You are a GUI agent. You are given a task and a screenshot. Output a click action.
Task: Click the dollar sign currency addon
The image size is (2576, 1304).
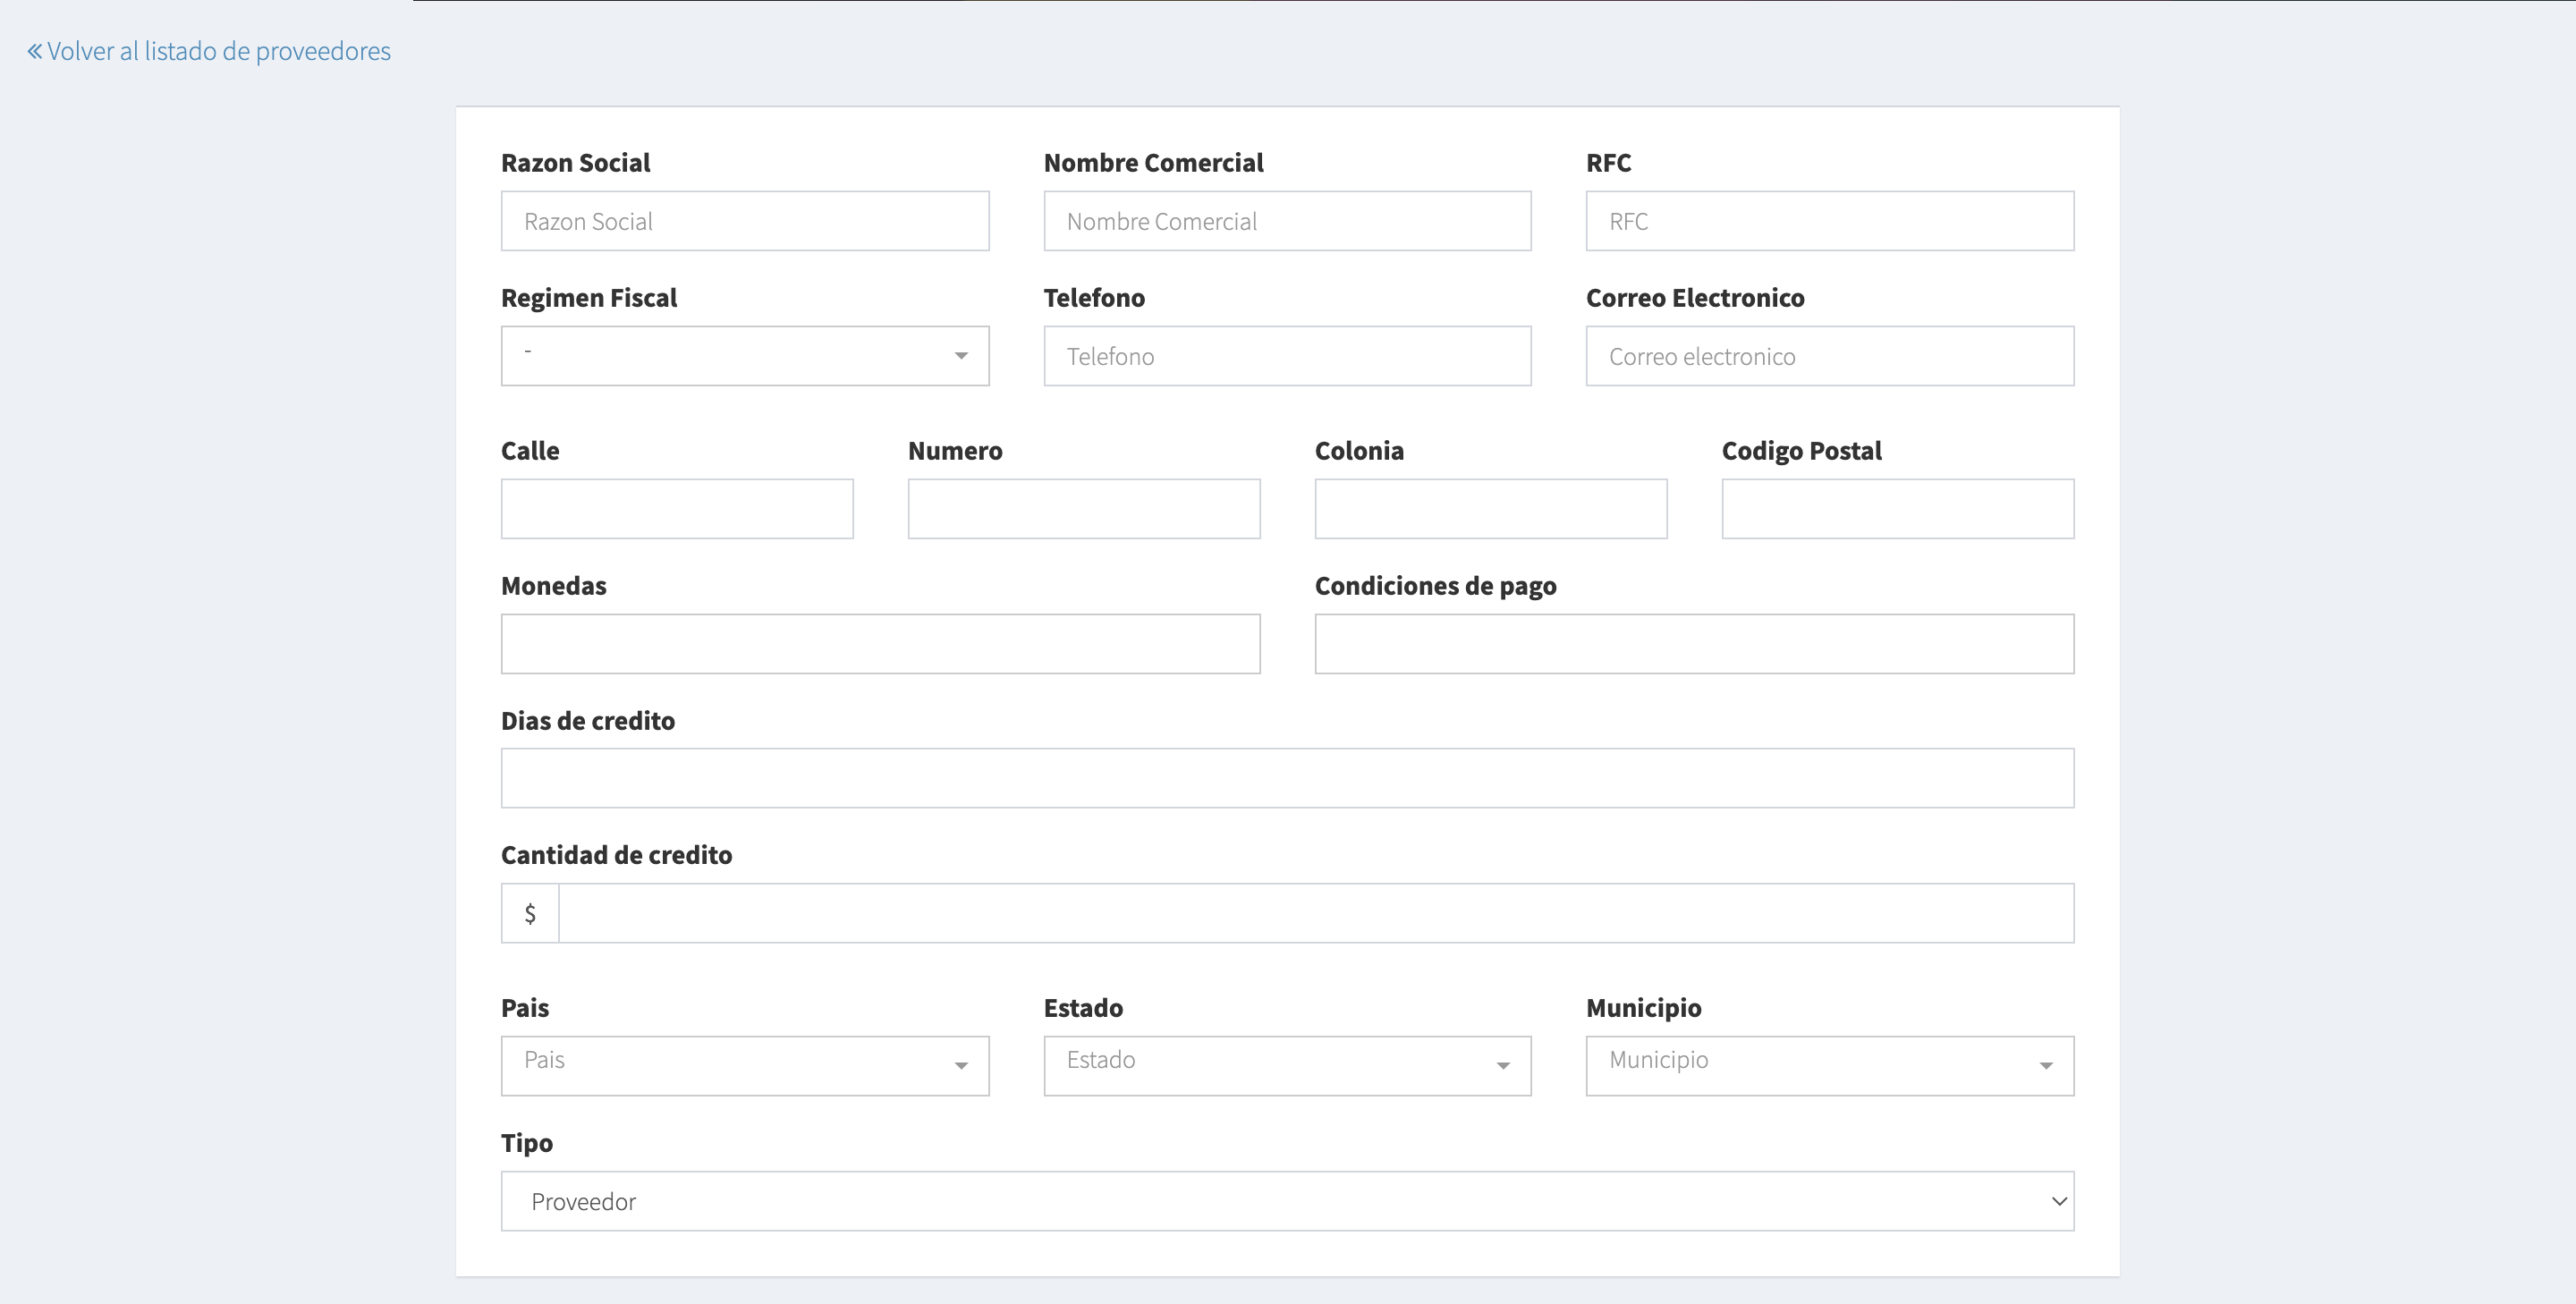coord(530,913)
